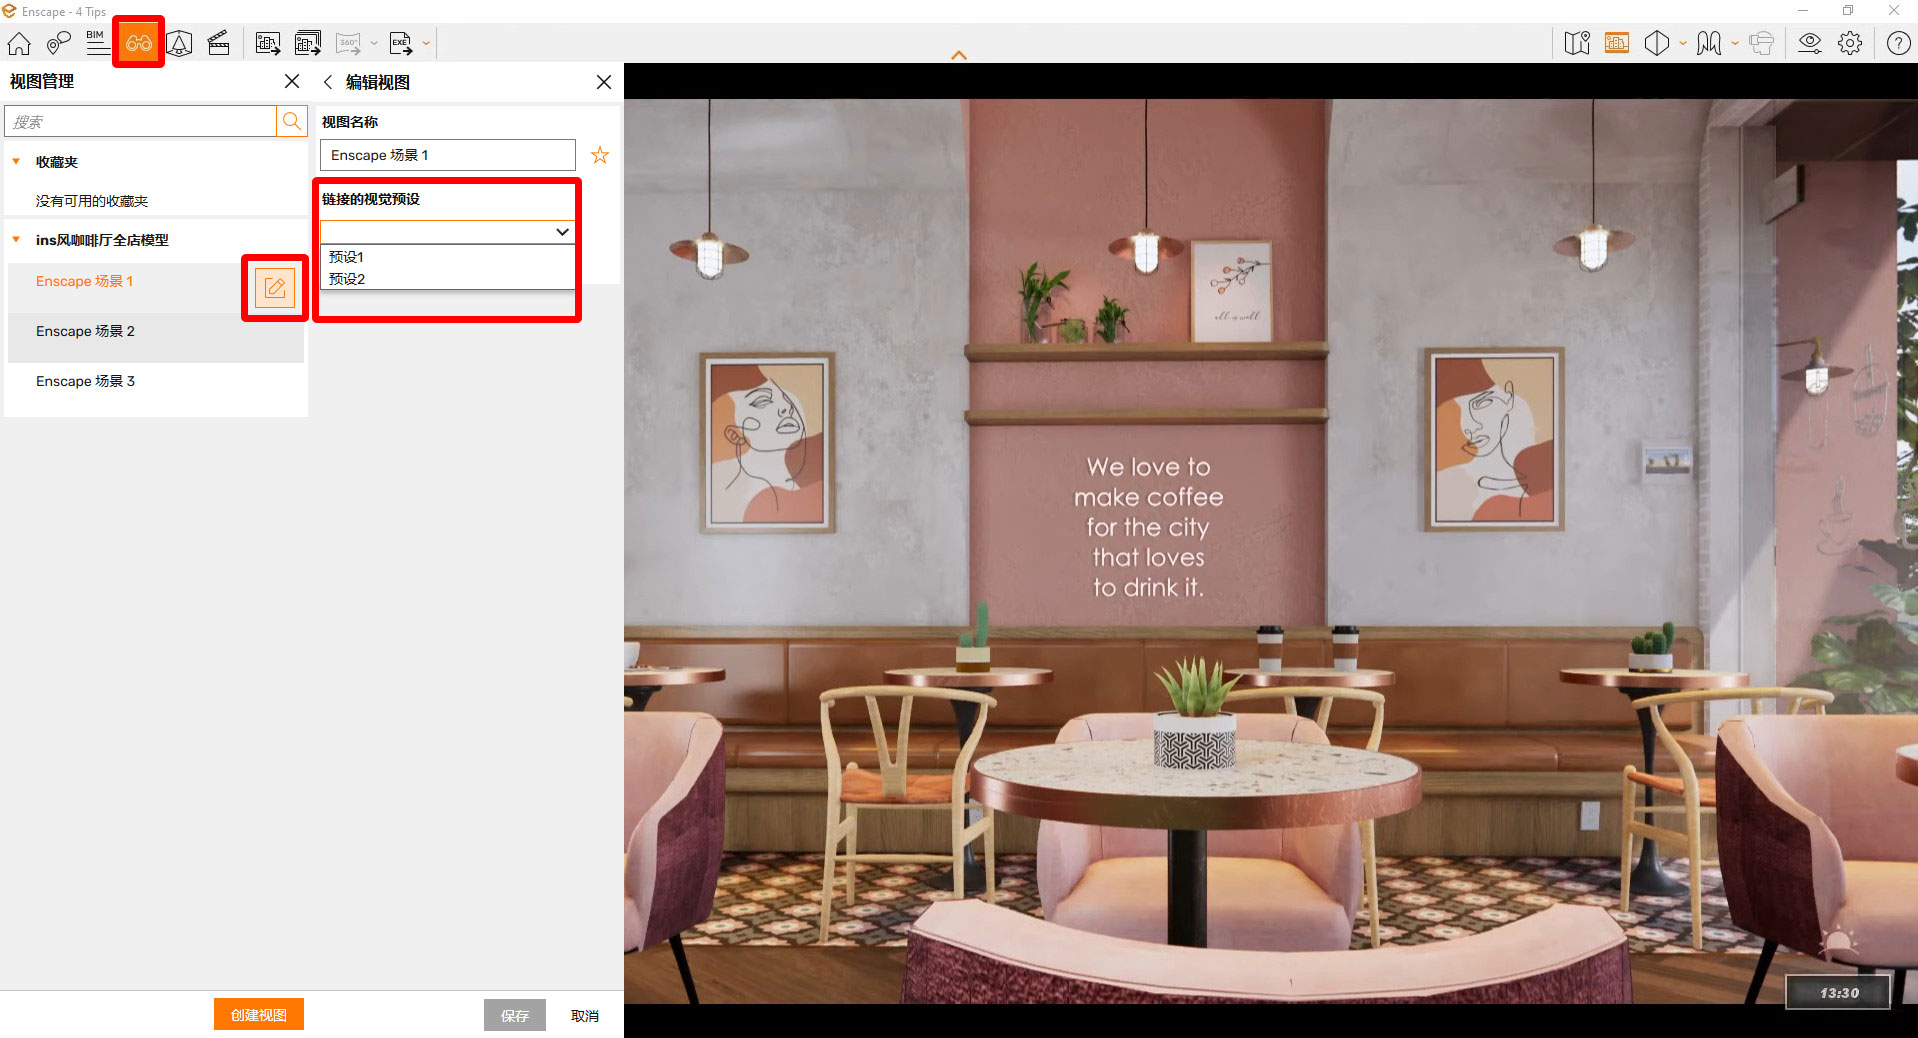Close the 编辑视图 panel
The width and height of the screenshot is (1918, 1038).
click(604, 82)
